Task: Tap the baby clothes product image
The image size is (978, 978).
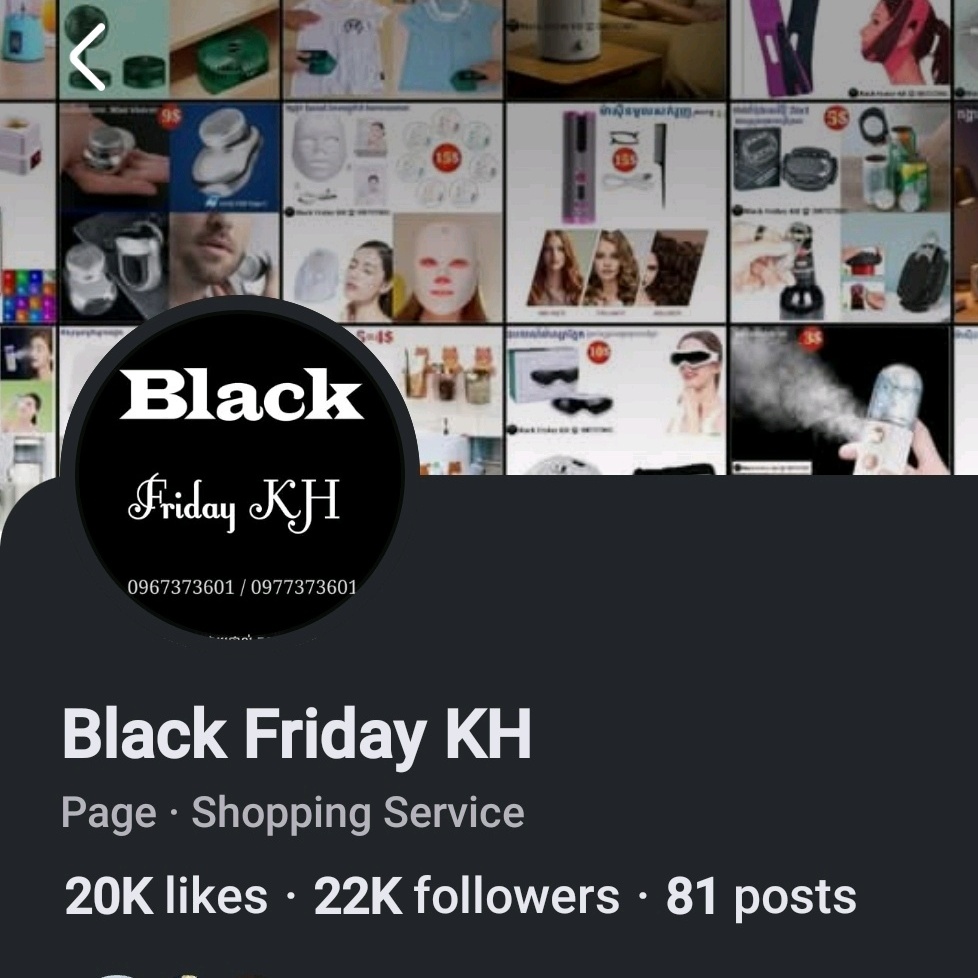Action: 392,49
